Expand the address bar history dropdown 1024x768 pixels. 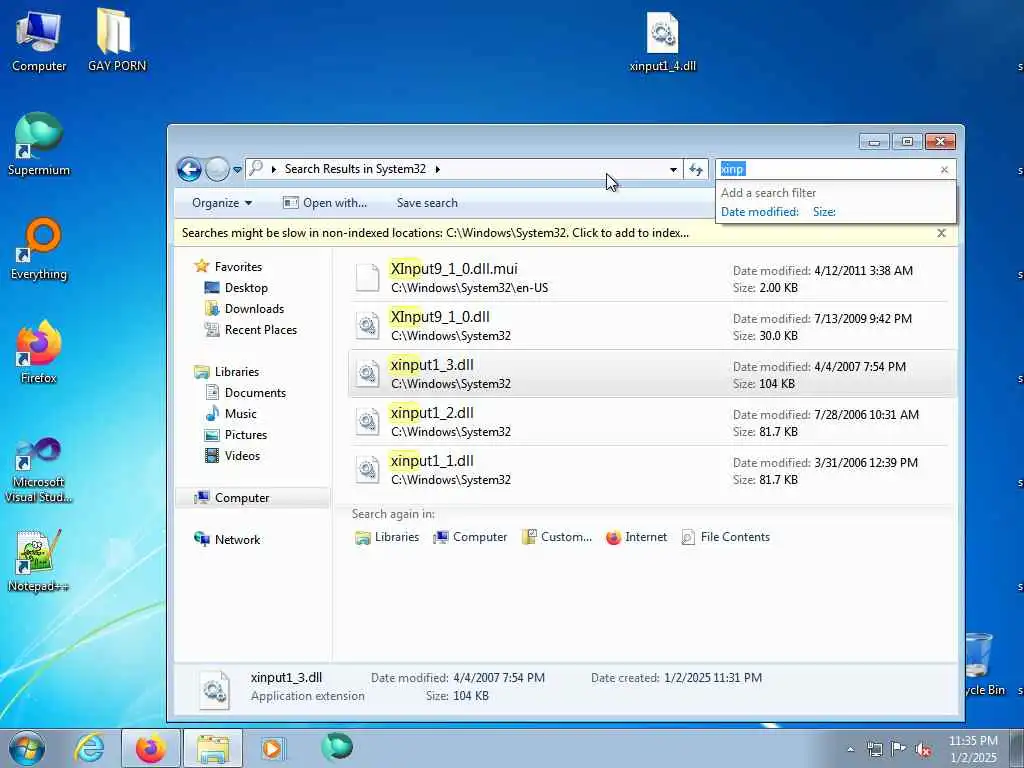pos(673,170)
